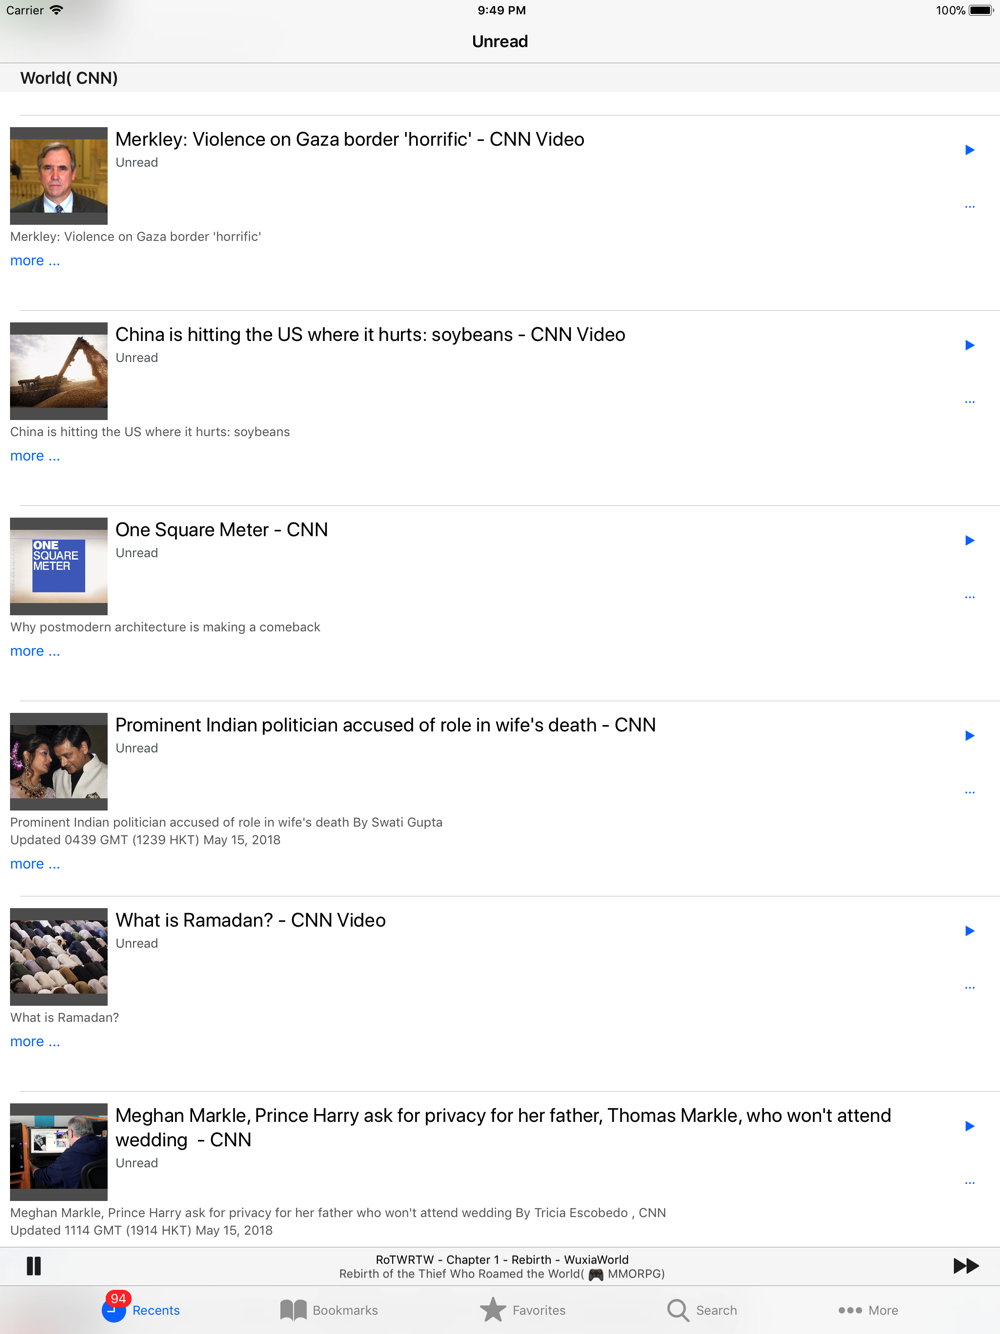The image size is (1000, 1334).
Task: Play the Merkley Gaza border article
Action: 969,150
